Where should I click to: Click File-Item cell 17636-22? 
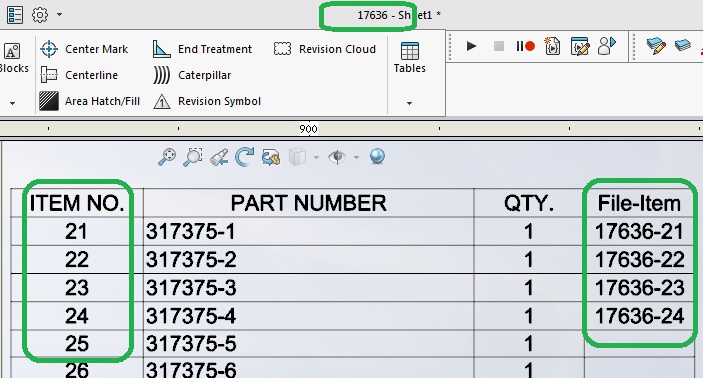click(x=639, y=259)
